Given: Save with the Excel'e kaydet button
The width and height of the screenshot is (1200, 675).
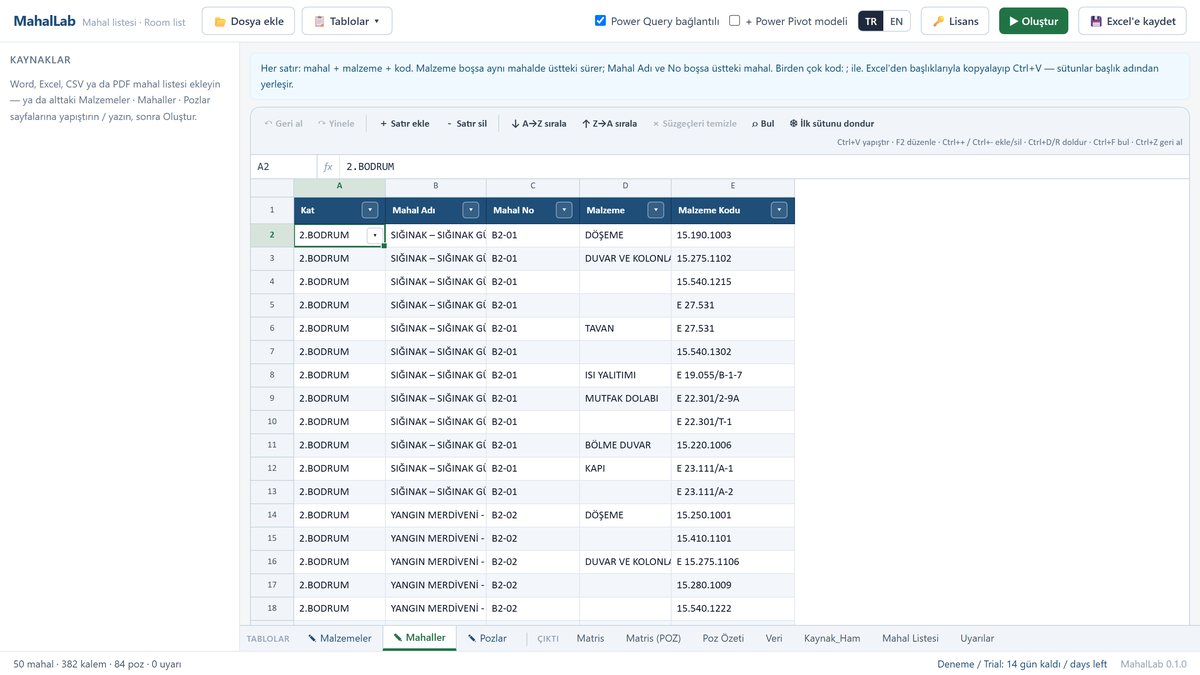Looking at the screenshot, I should [x=1133, y=21].
